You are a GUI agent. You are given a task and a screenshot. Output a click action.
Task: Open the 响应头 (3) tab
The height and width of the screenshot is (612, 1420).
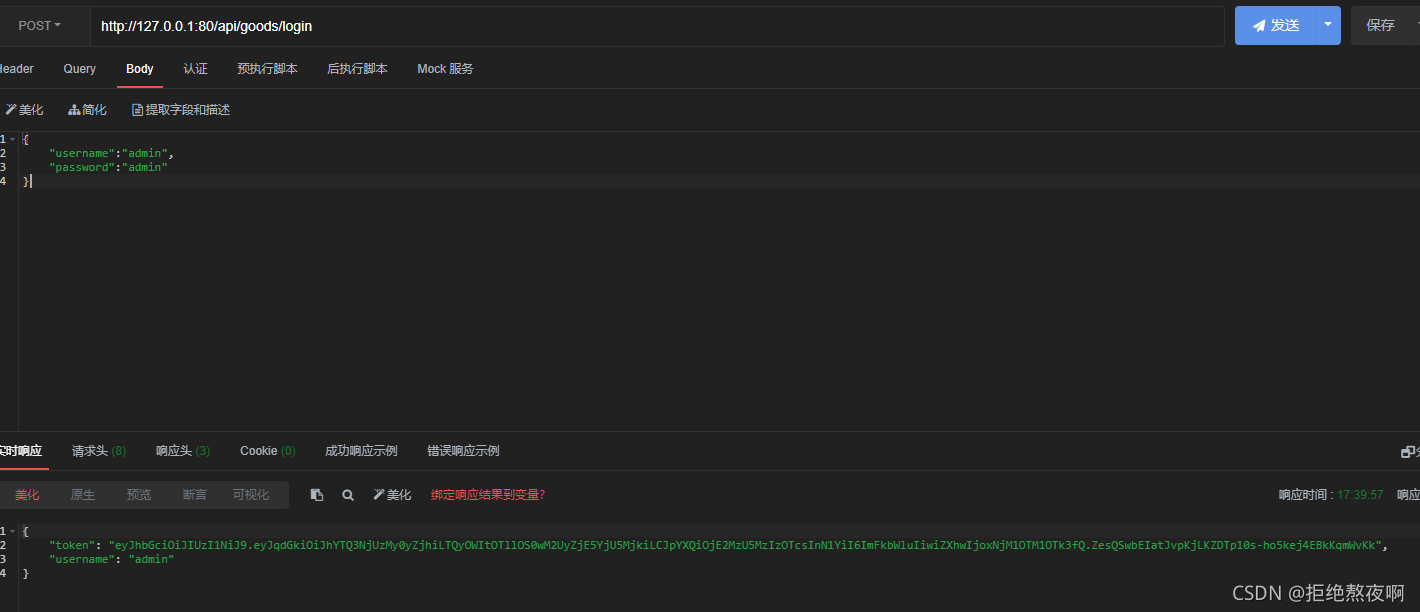[183, 451]
